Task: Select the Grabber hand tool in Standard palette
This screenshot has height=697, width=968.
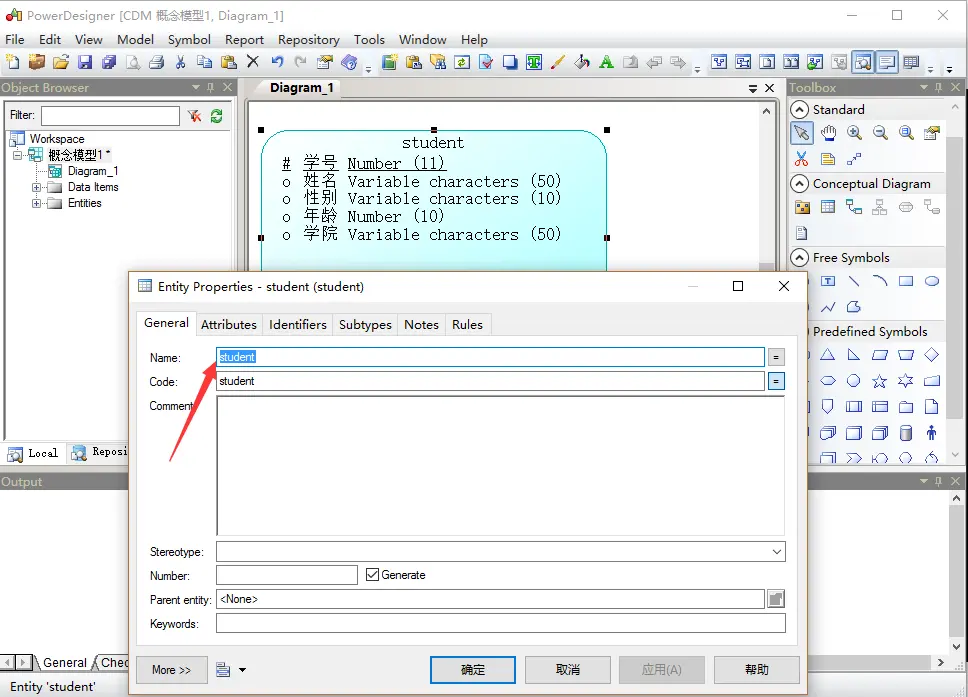Action: (829, 133)
